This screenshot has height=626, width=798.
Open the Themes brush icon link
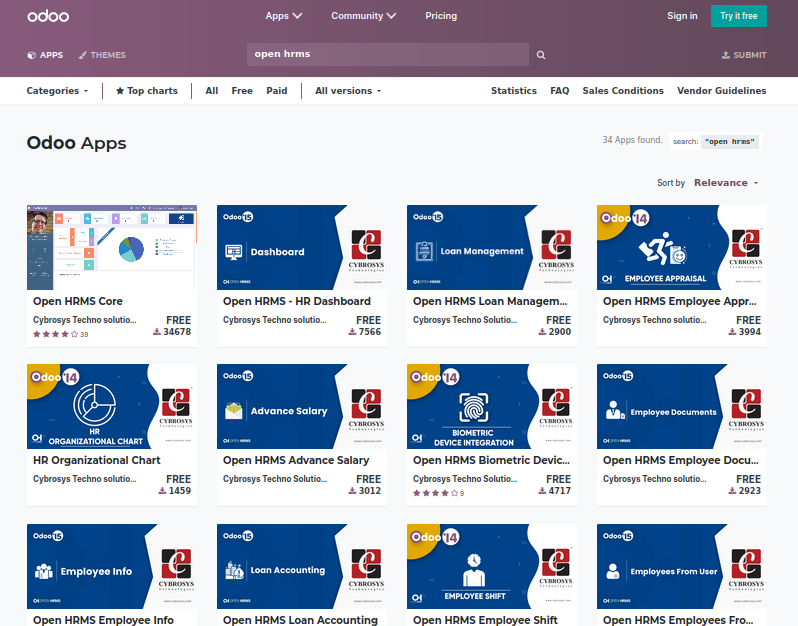click(x=102, y=55)
